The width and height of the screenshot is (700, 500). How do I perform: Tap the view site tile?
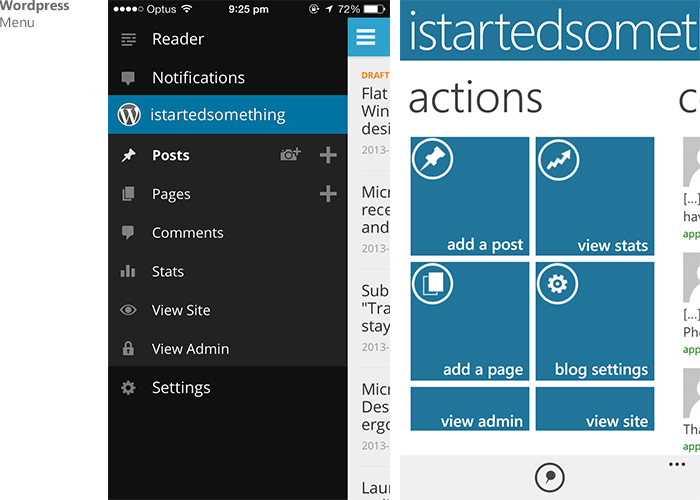[x=595, y=408]
